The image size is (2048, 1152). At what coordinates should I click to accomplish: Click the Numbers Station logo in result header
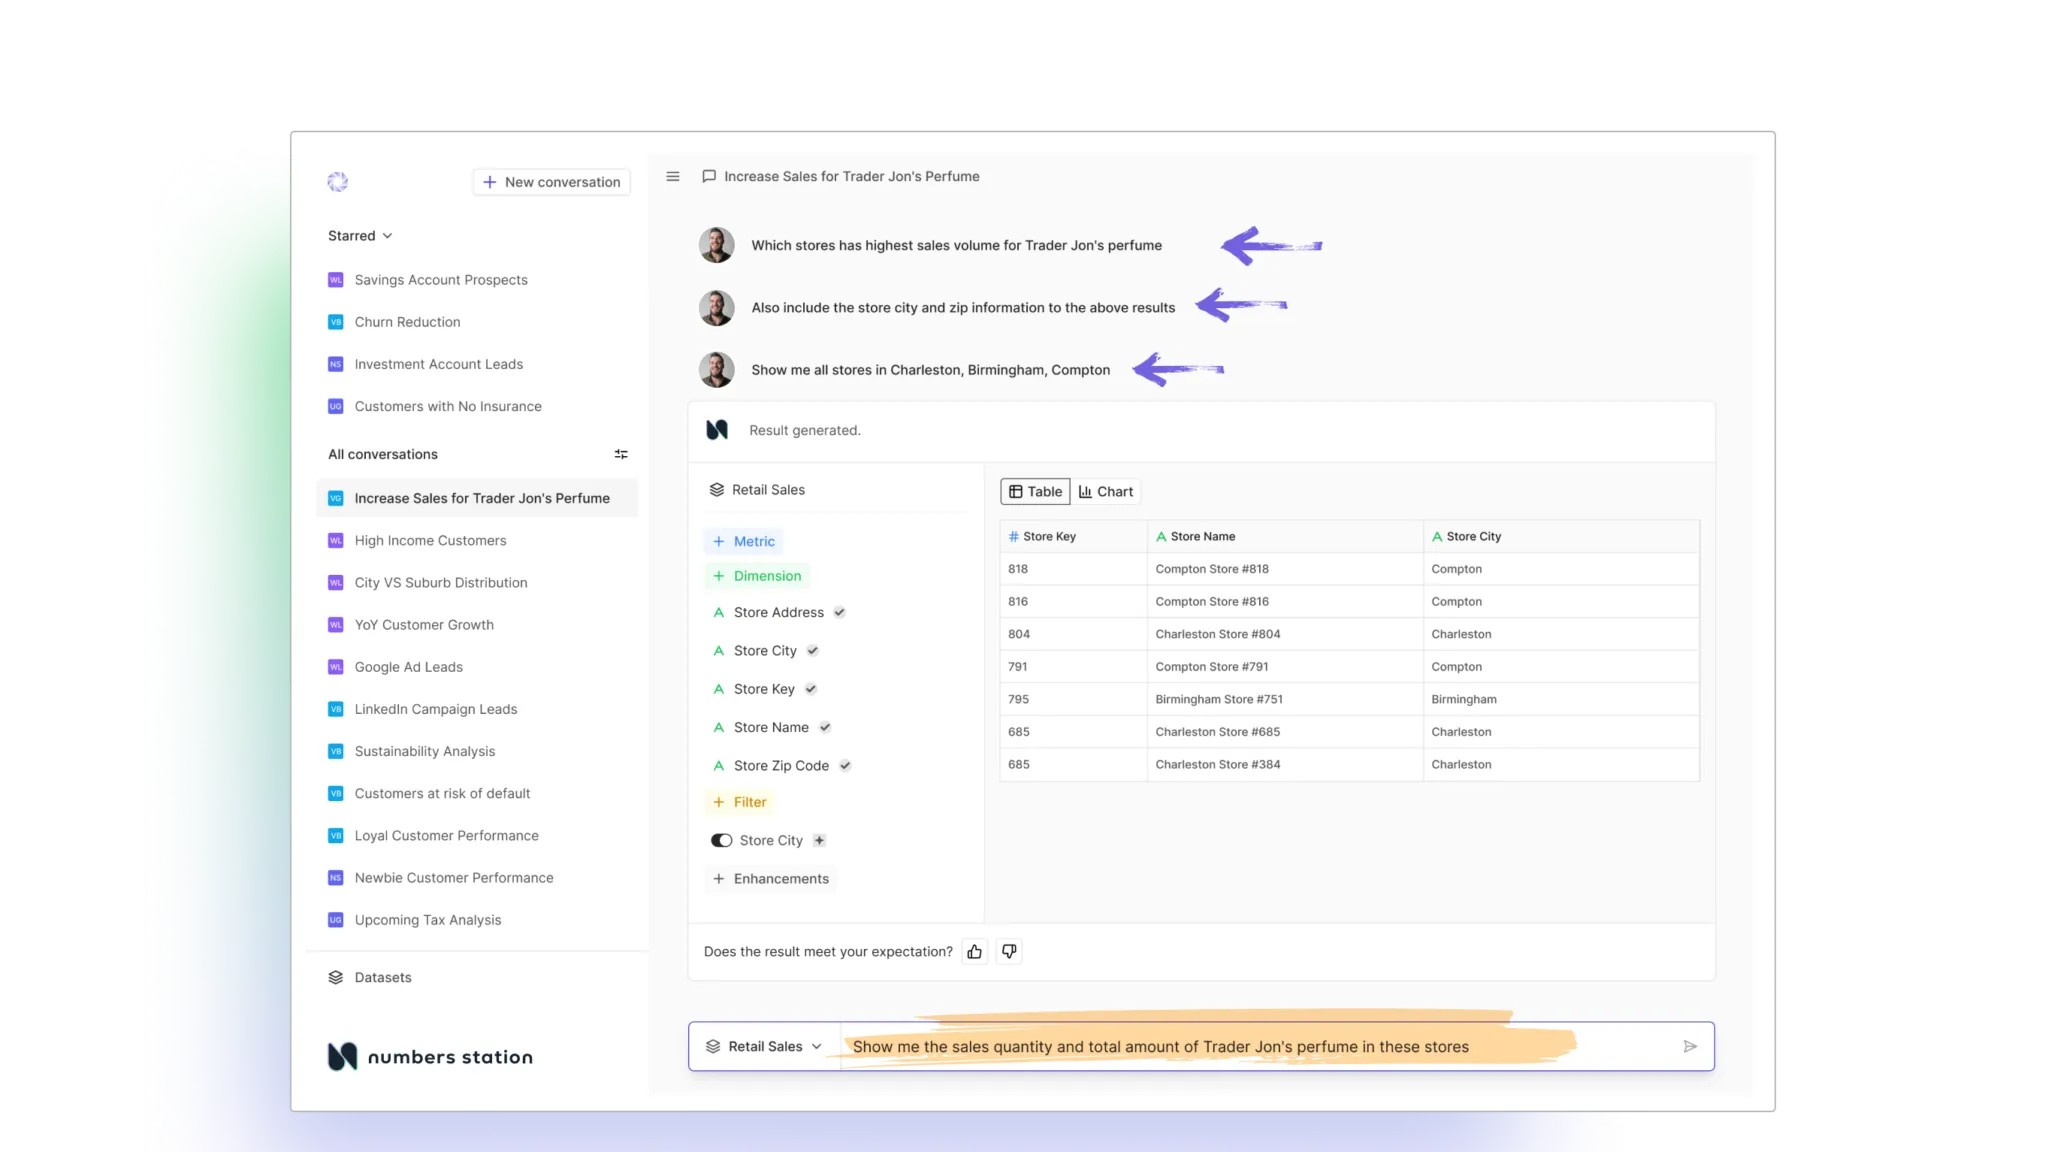coord(717,430)
